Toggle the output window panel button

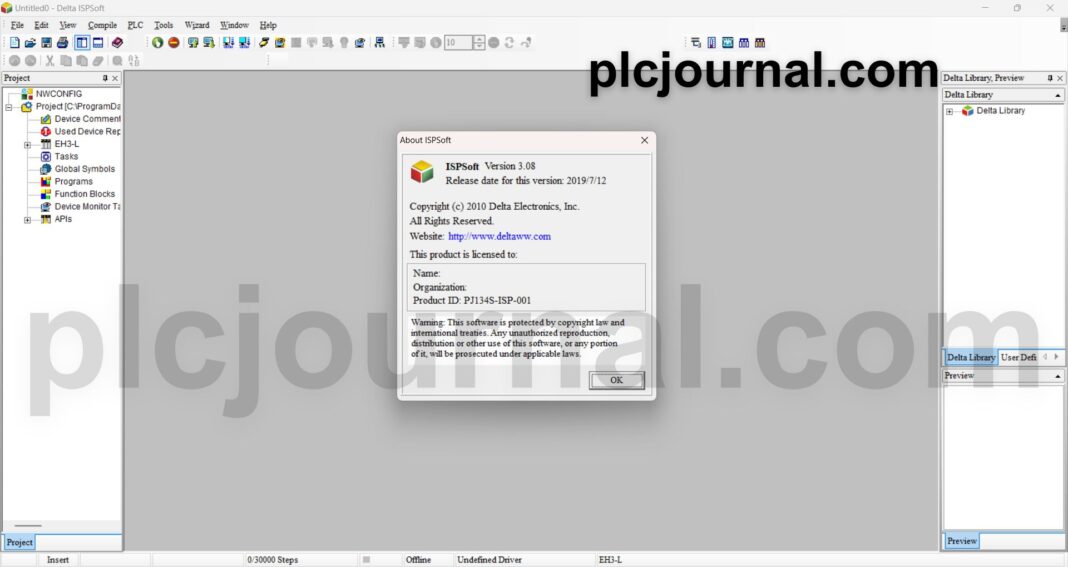[x=98, y=43]
